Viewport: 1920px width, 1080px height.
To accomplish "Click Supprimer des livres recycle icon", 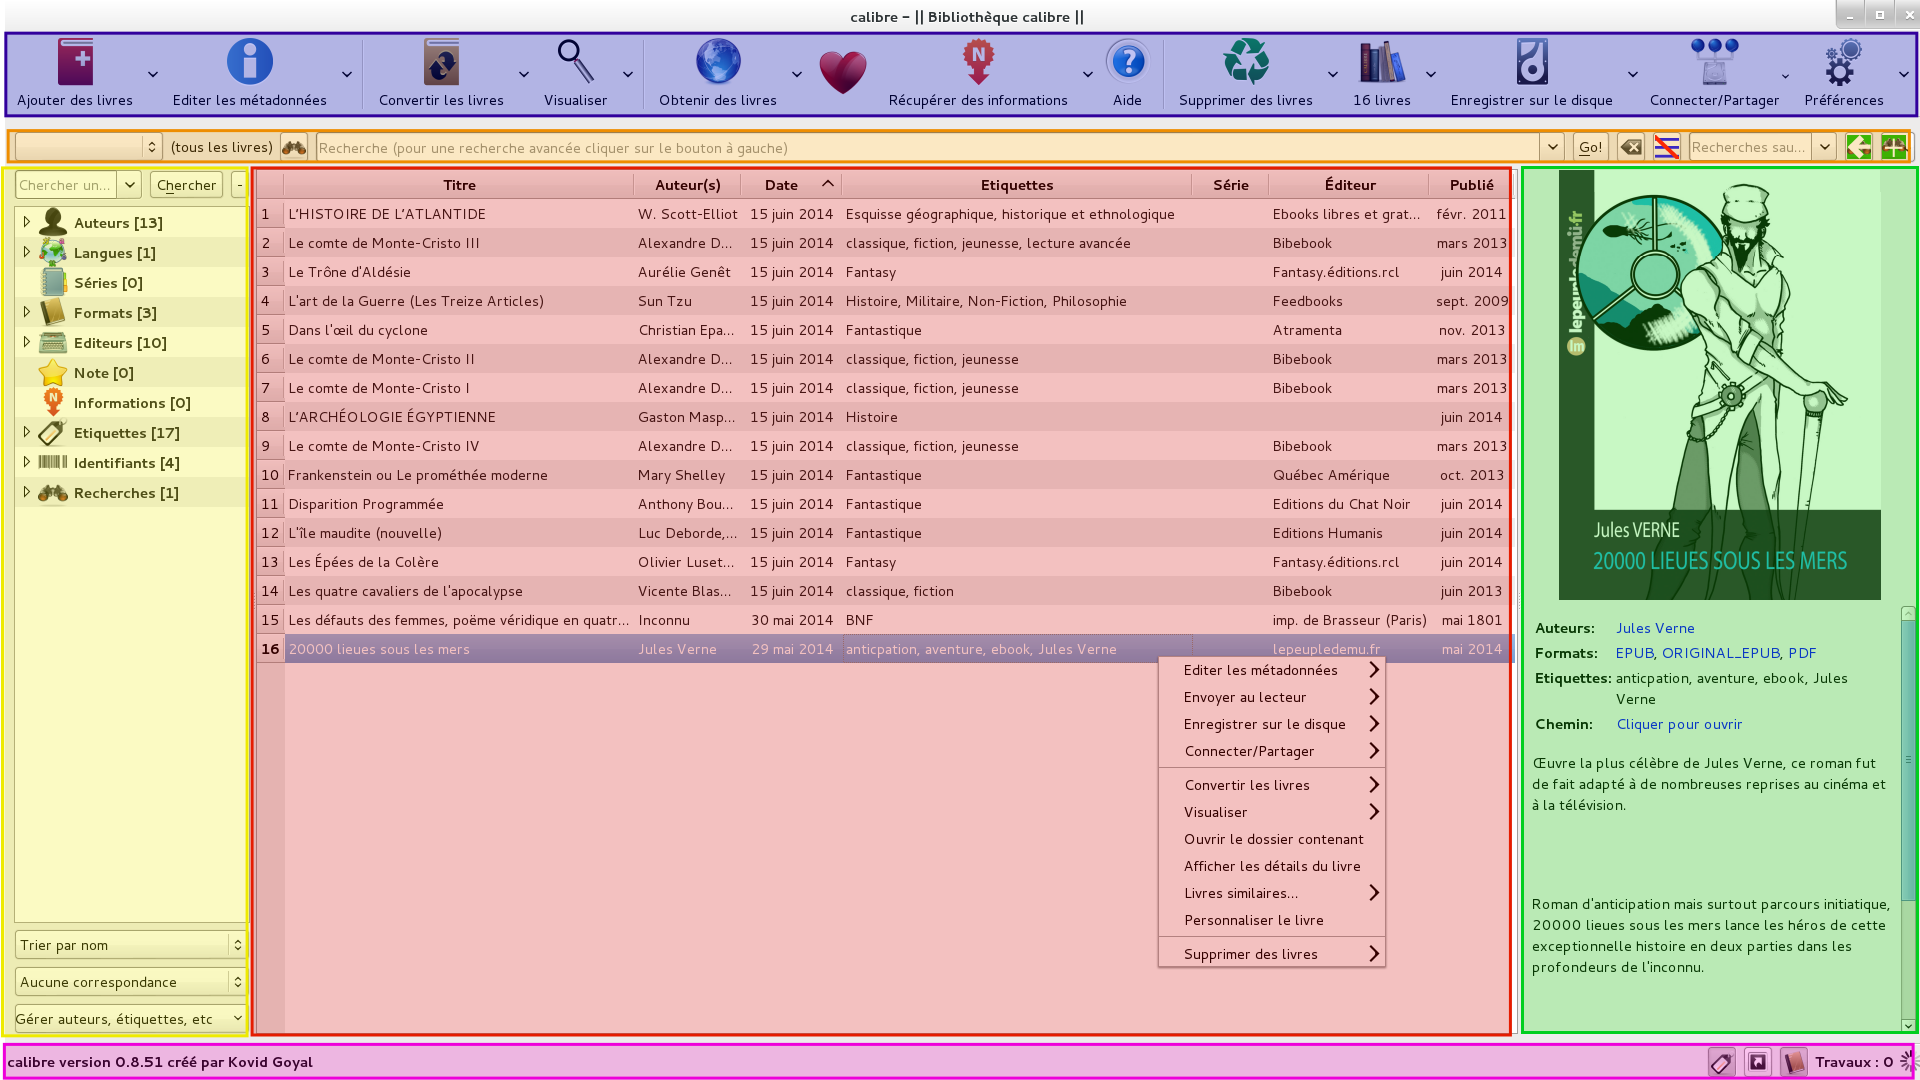I will click(1246, 63).
